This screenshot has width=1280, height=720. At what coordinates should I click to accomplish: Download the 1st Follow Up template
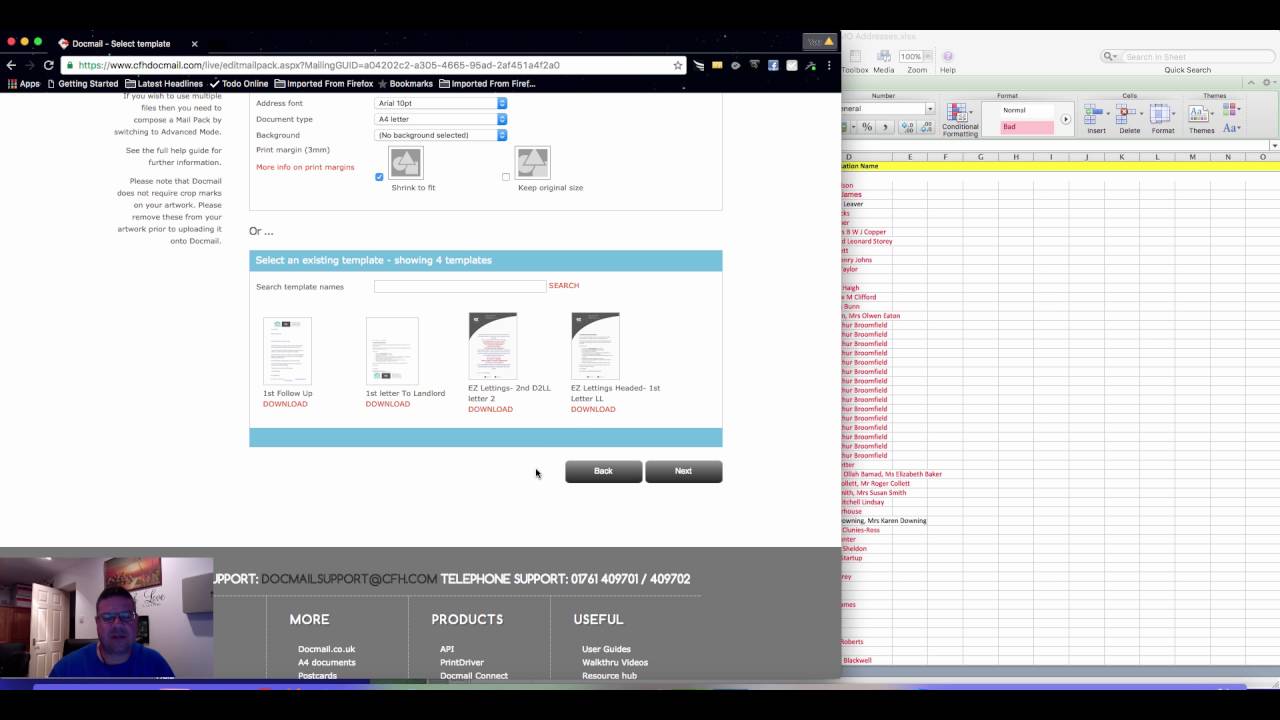coord(285,404)
